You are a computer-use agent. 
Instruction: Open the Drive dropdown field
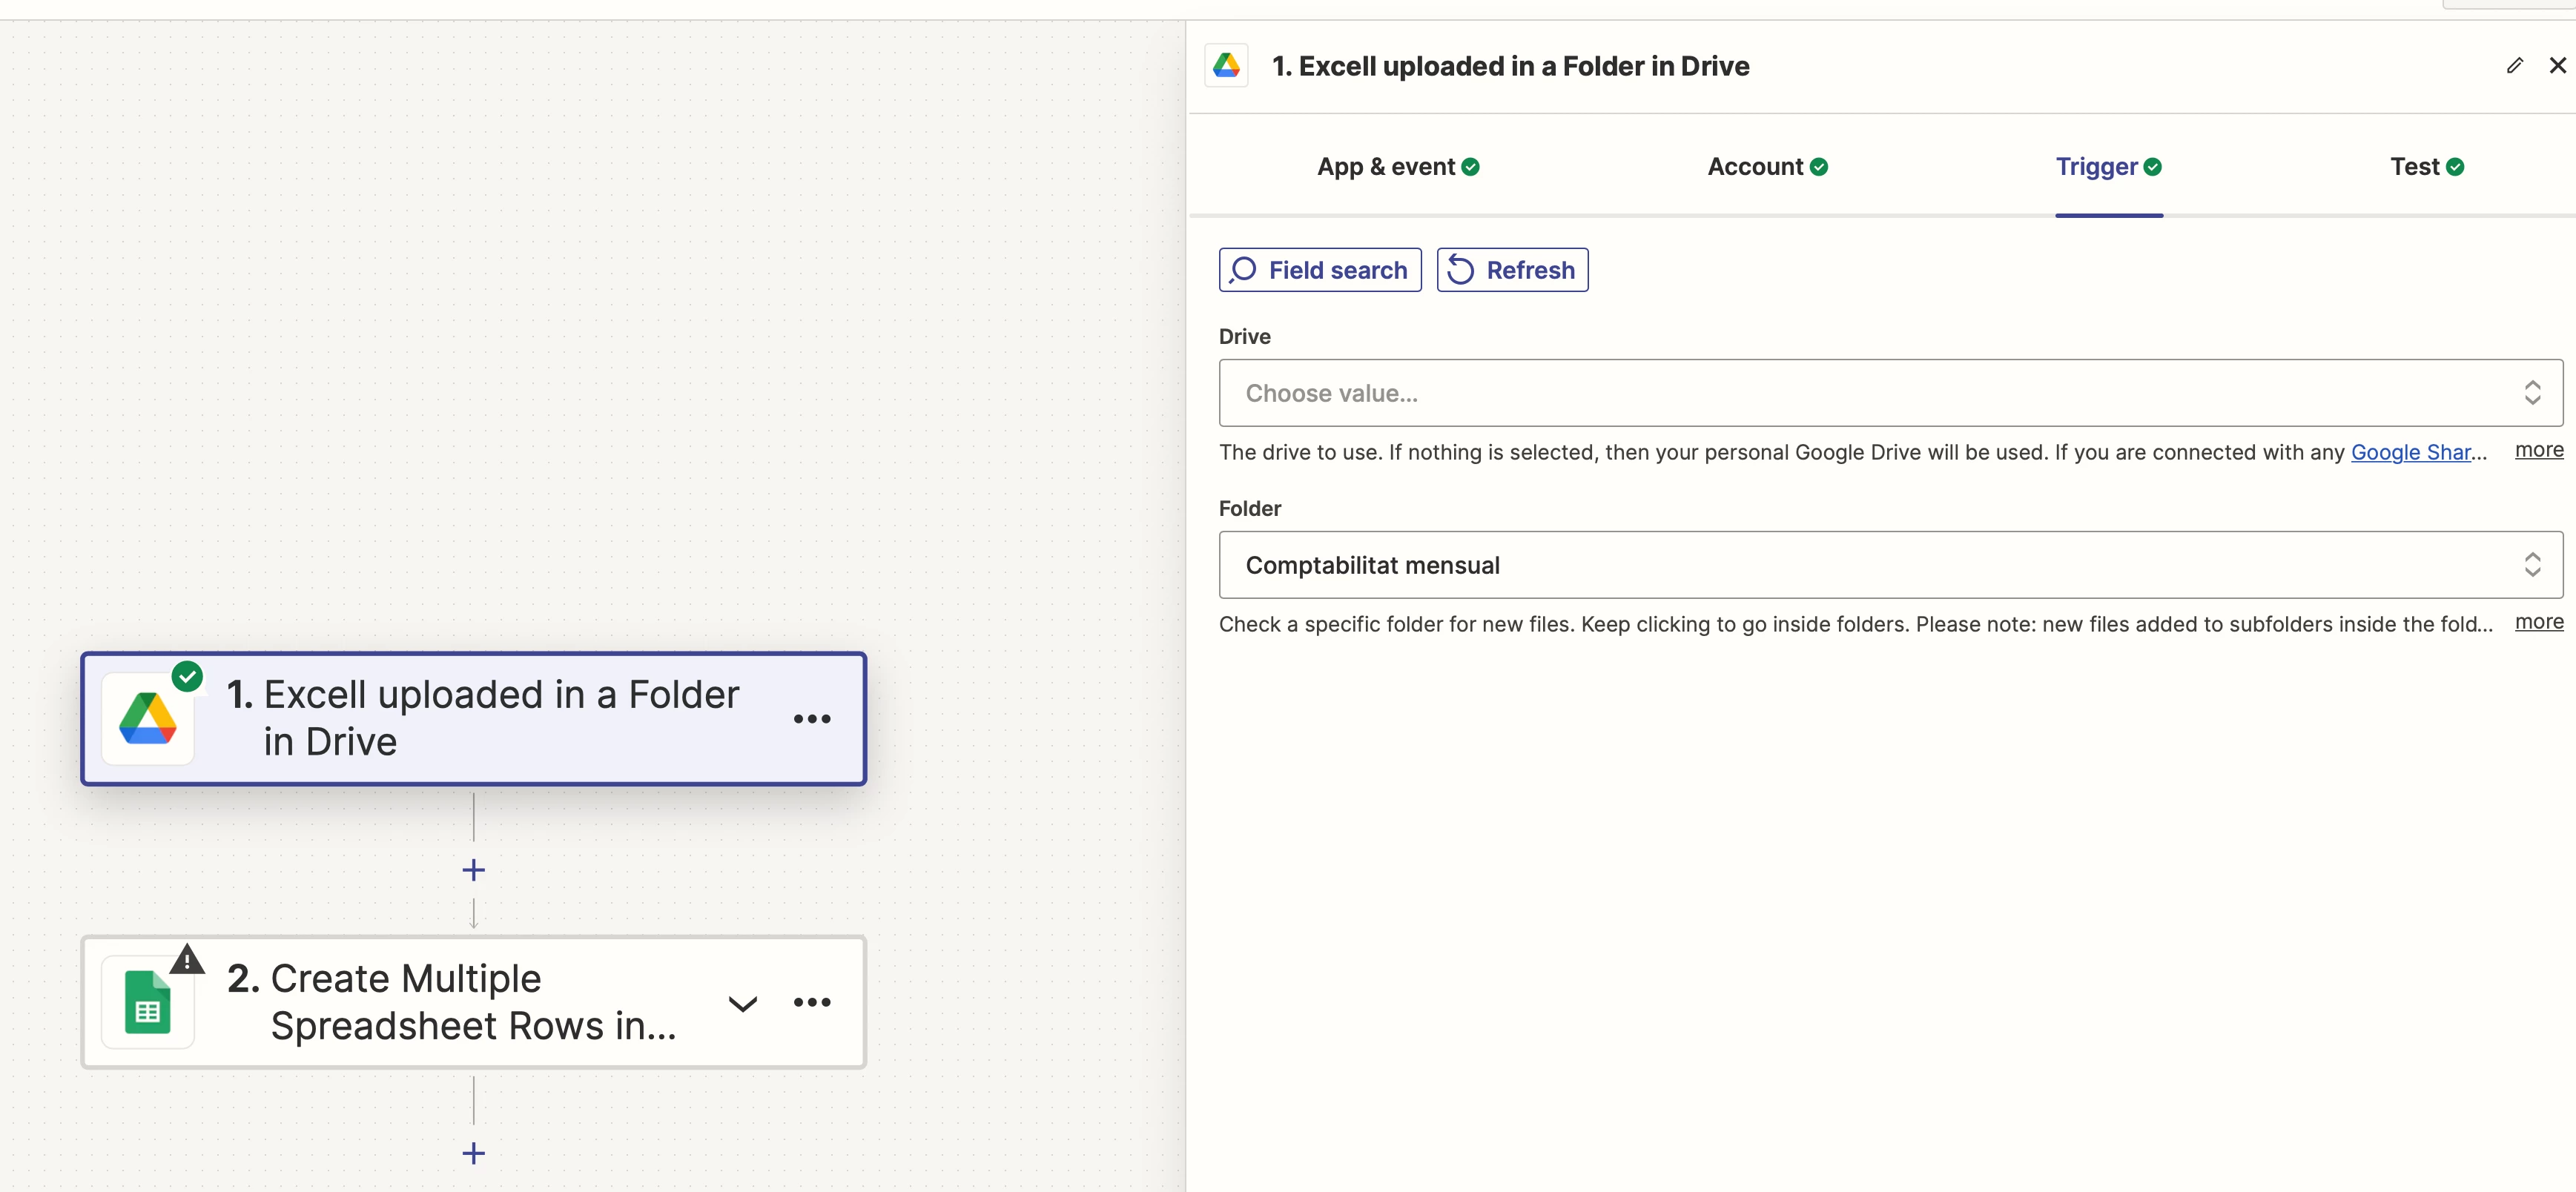[x=1889, y=393]
